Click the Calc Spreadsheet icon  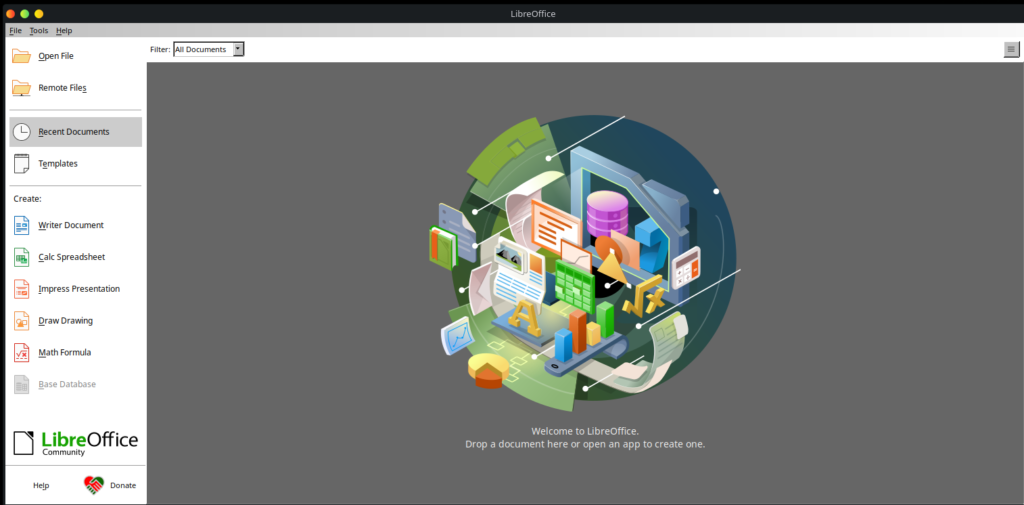(x=21, y=258)
